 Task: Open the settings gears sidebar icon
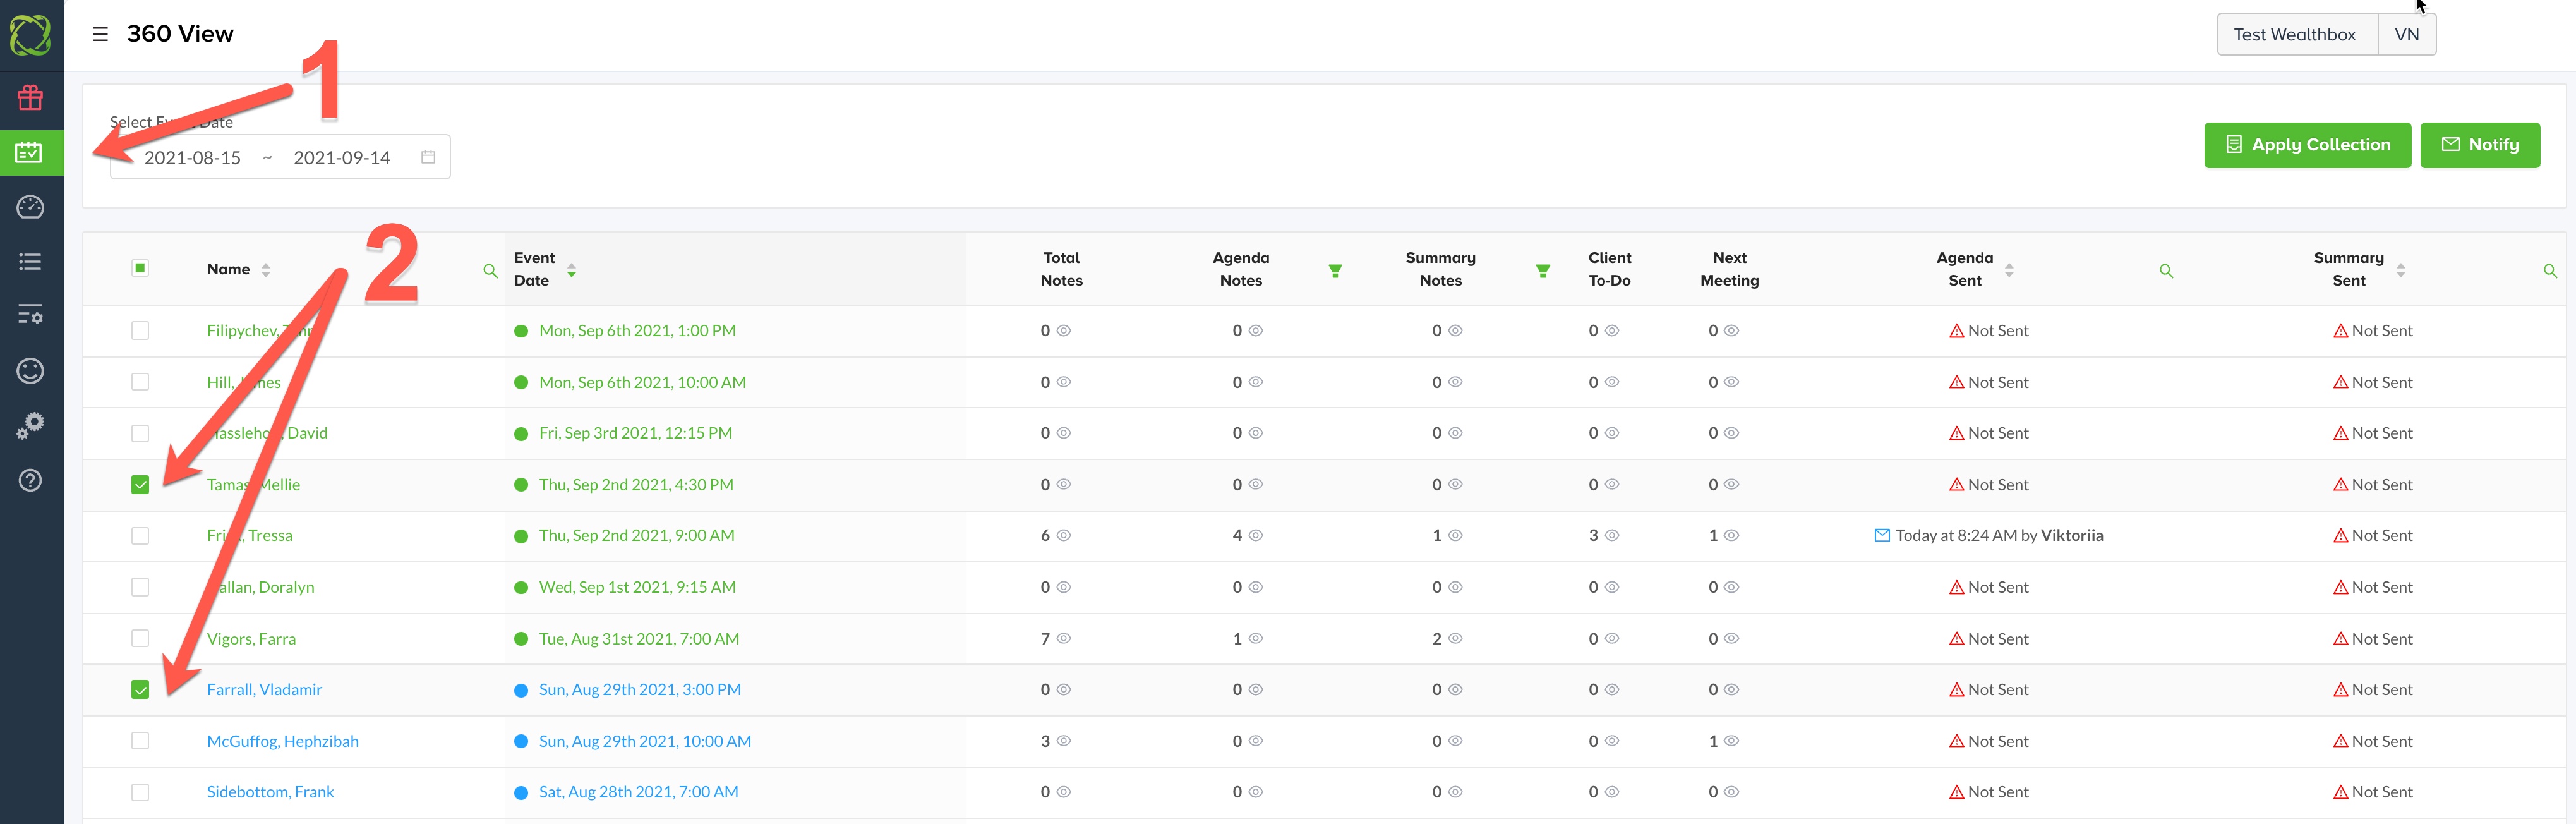click(x=30, y=426)
